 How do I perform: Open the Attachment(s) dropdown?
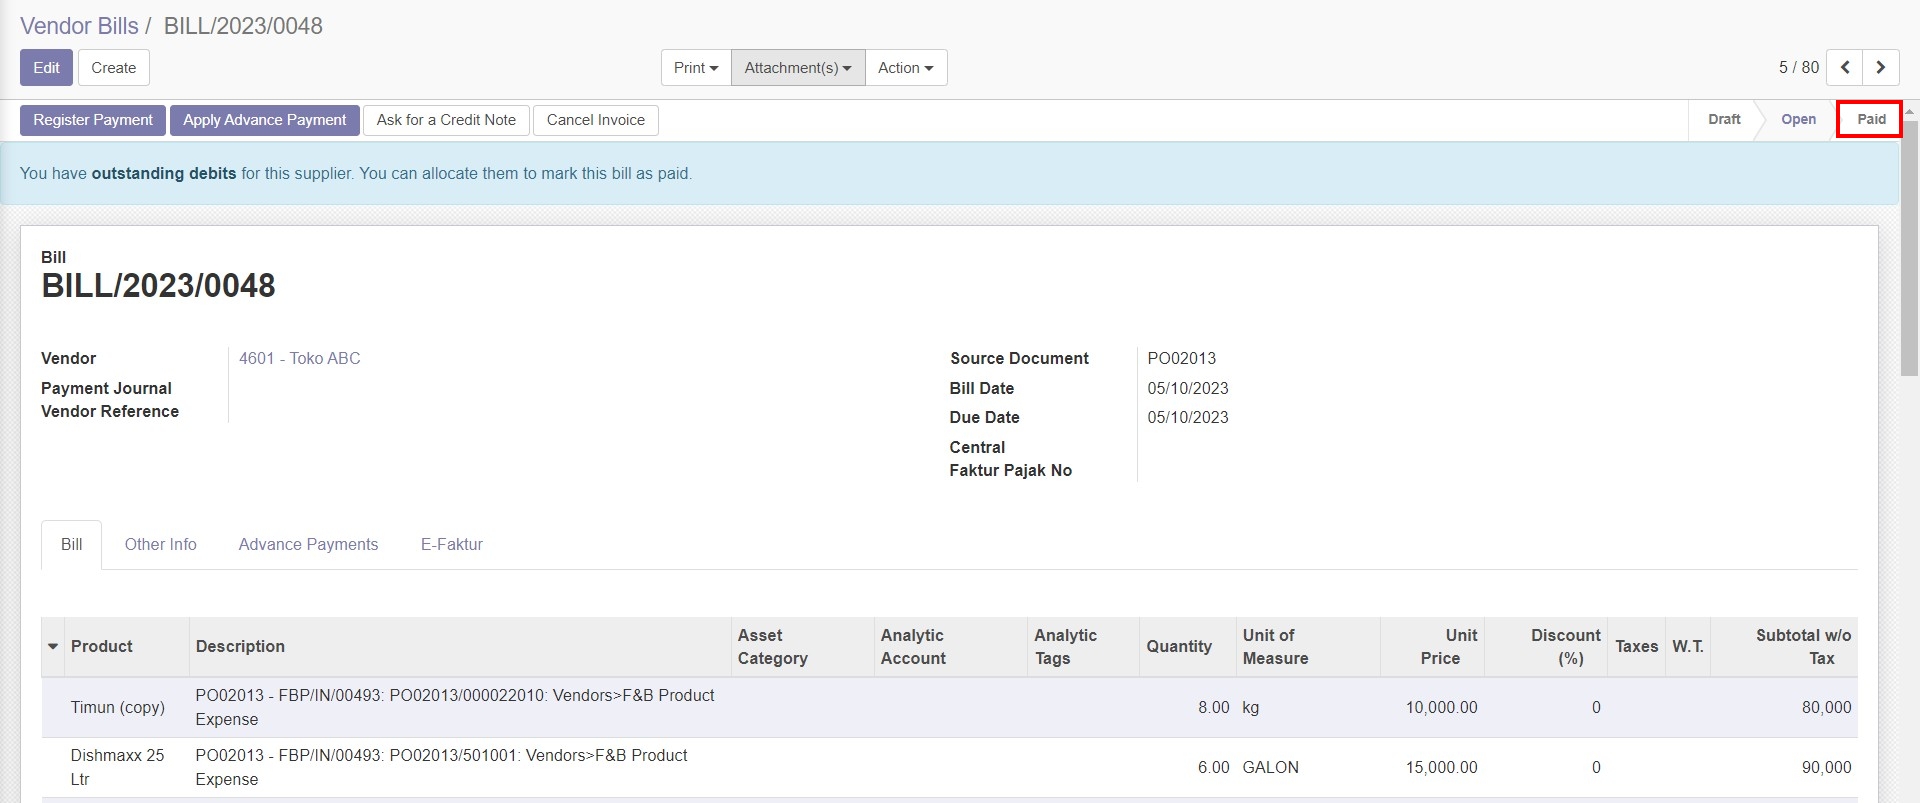pos(798,68)
